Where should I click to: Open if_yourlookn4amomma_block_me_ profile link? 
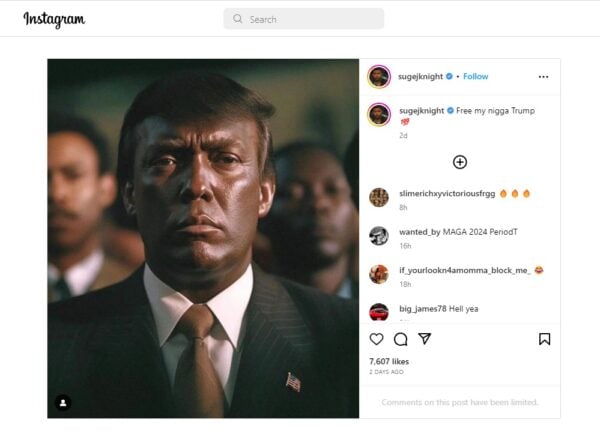(x=465, y=271)
